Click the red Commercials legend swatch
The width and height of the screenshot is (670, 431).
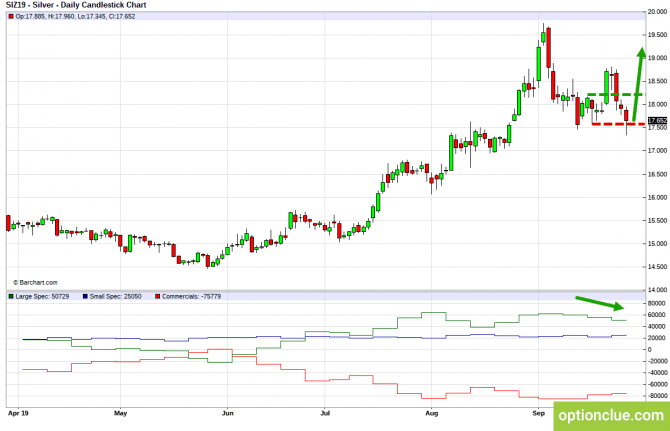pyautogui.click(x=158, y=296)
